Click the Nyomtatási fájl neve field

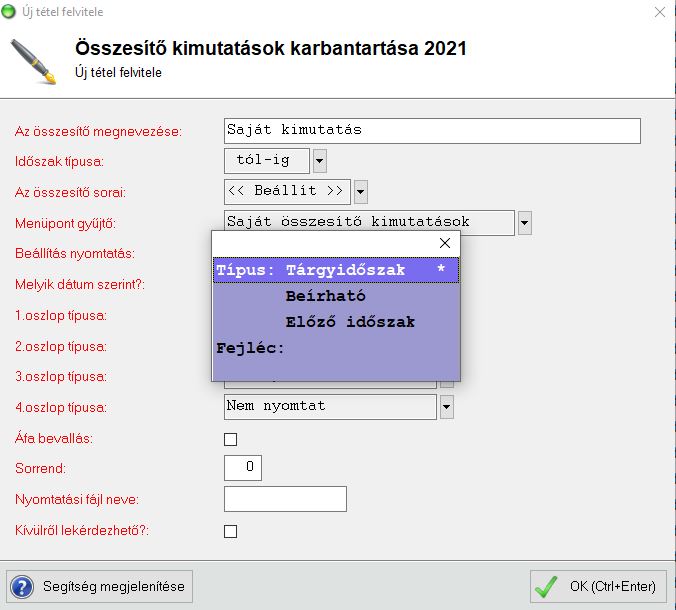(x=285, y=499)
